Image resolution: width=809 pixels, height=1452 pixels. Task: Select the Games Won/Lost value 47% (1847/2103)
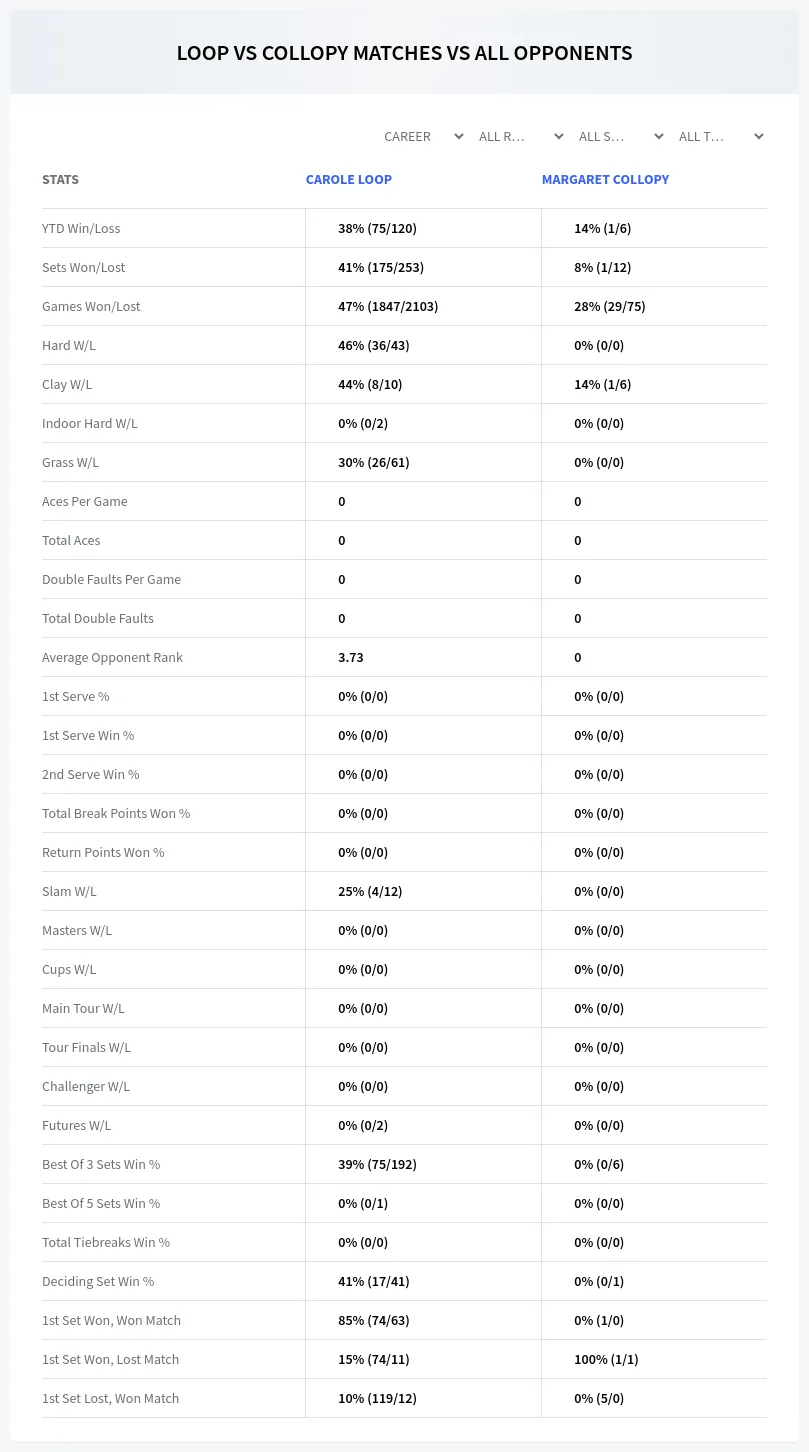(388, 306)
